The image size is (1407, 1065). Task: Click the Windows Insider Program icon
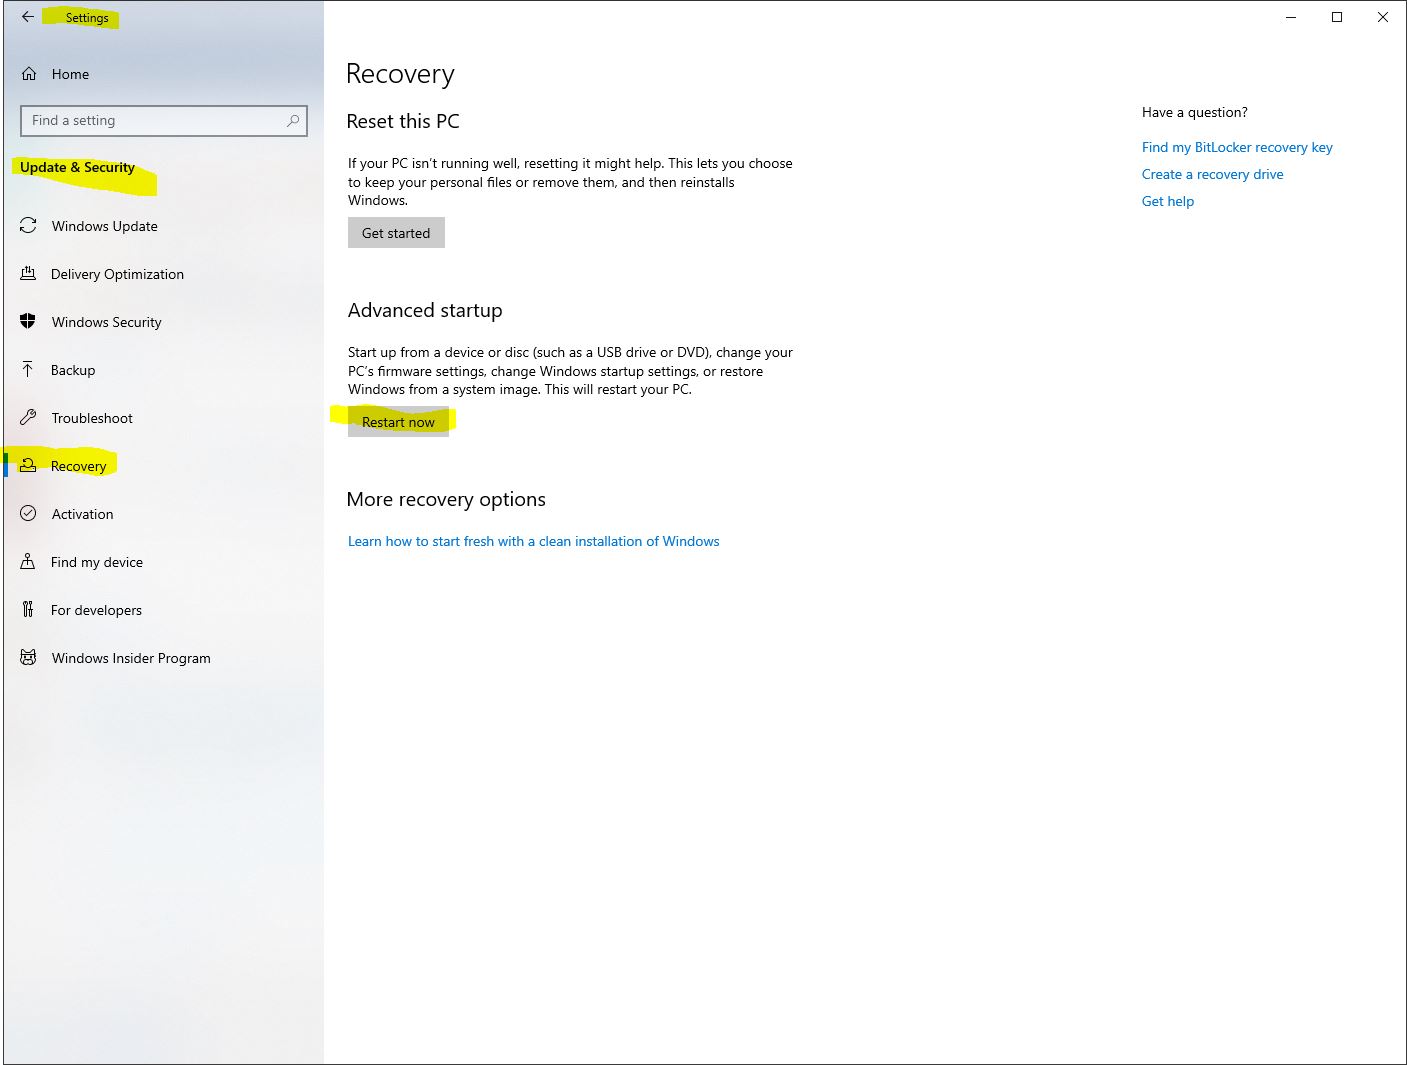[28, 658]
